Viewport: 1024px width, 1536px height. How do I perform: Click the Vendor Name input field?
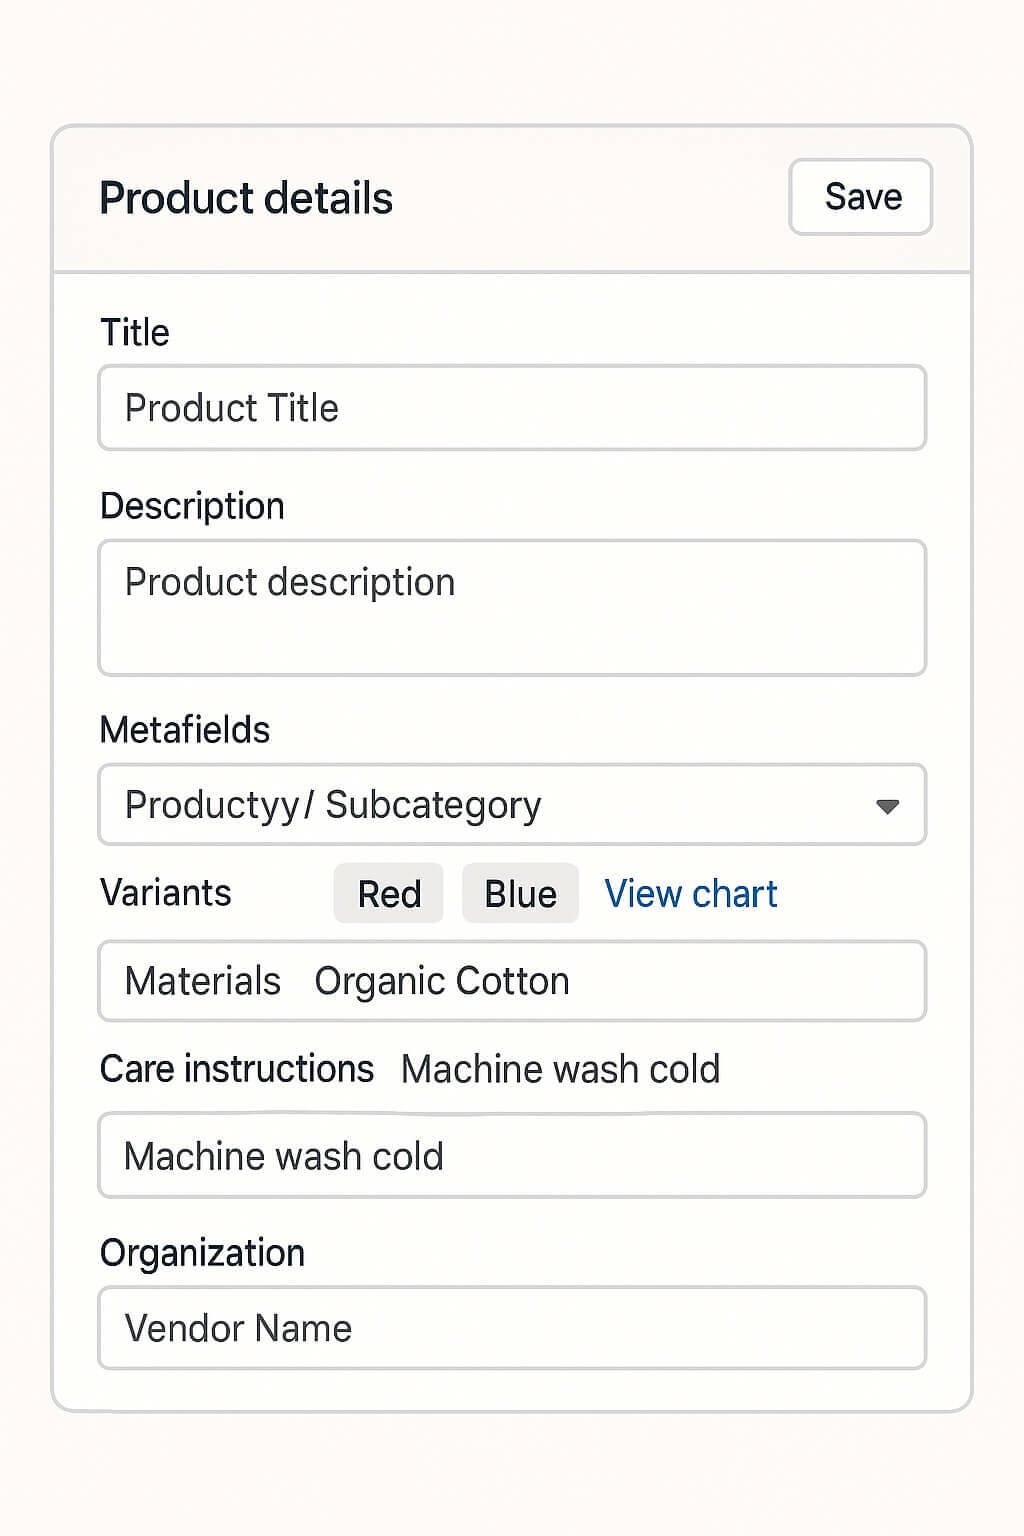point(512,1328)
